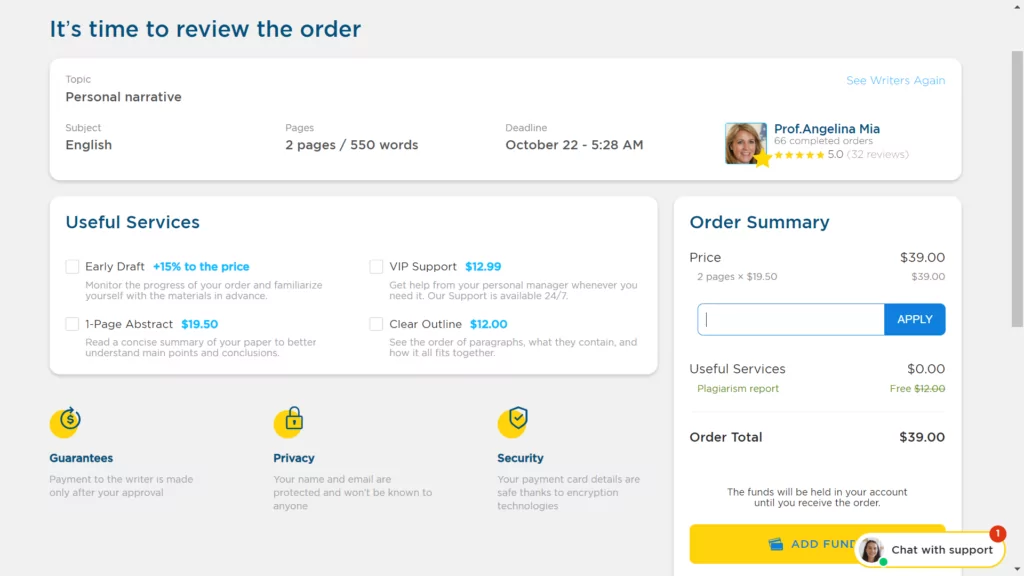Click the red chat notification badge
1024x576 pixels.
point(997,534)
